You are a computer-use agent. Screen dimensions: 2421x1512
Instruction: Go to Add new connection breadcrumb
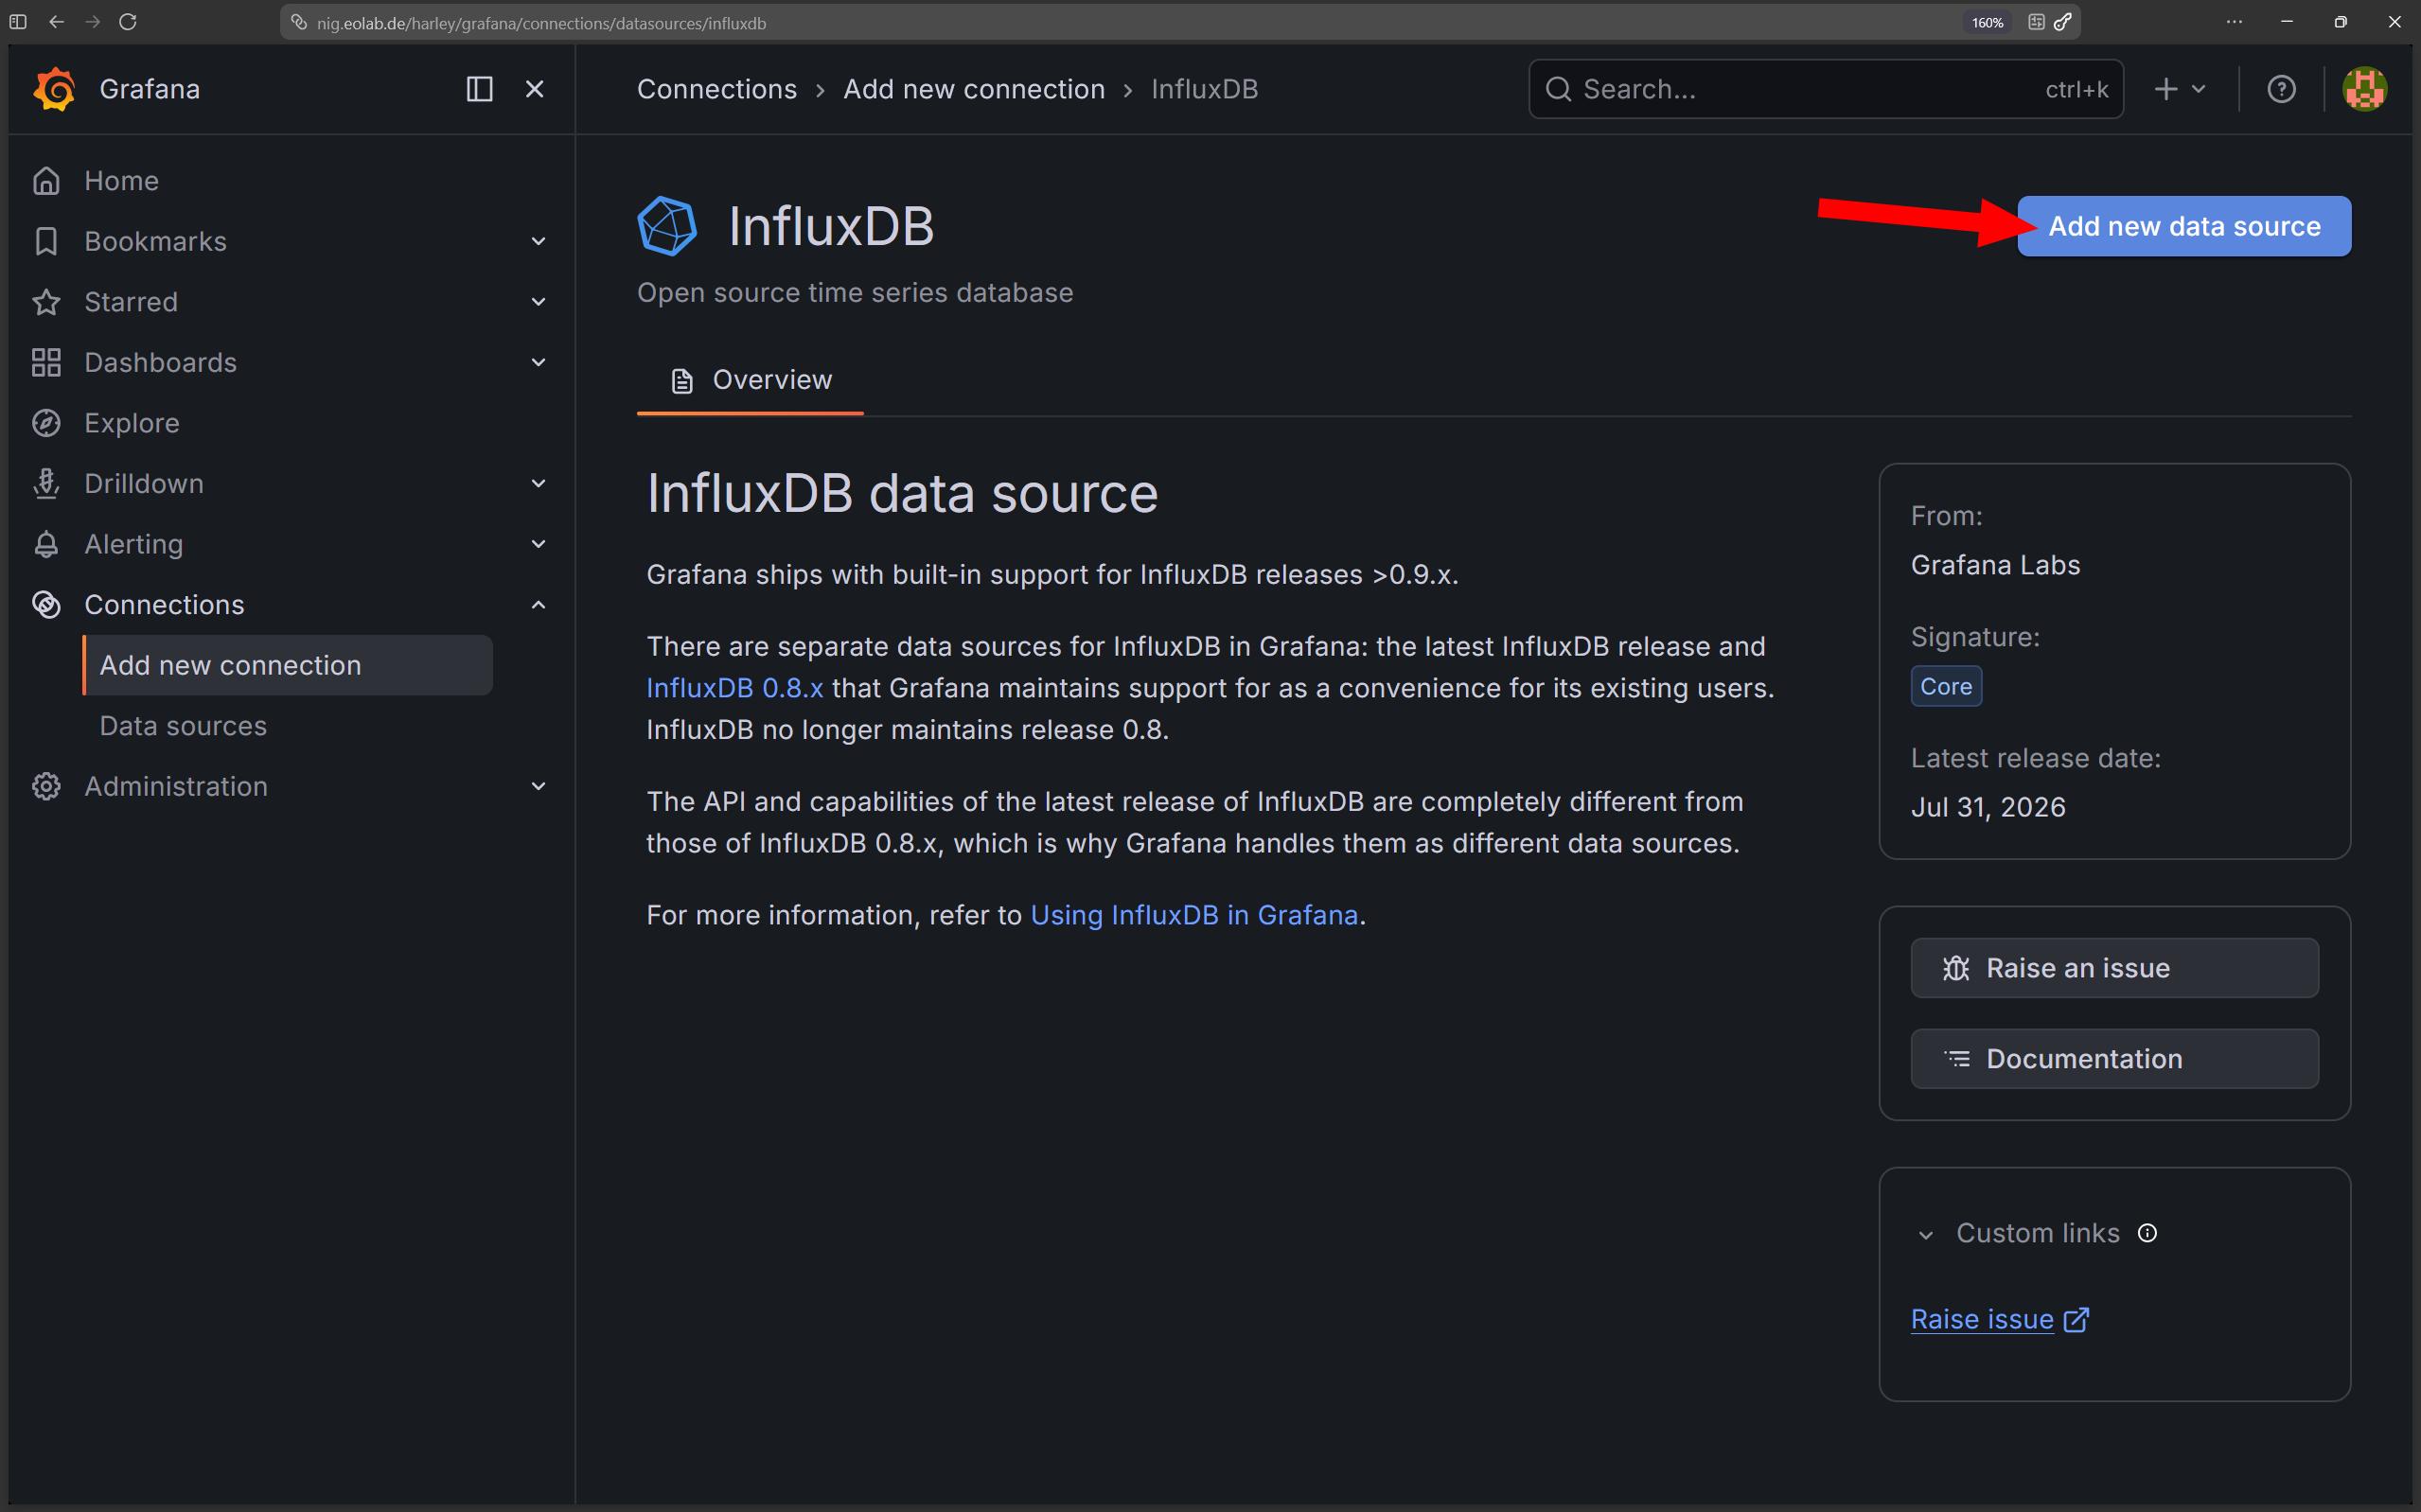(x=974, y=89)
